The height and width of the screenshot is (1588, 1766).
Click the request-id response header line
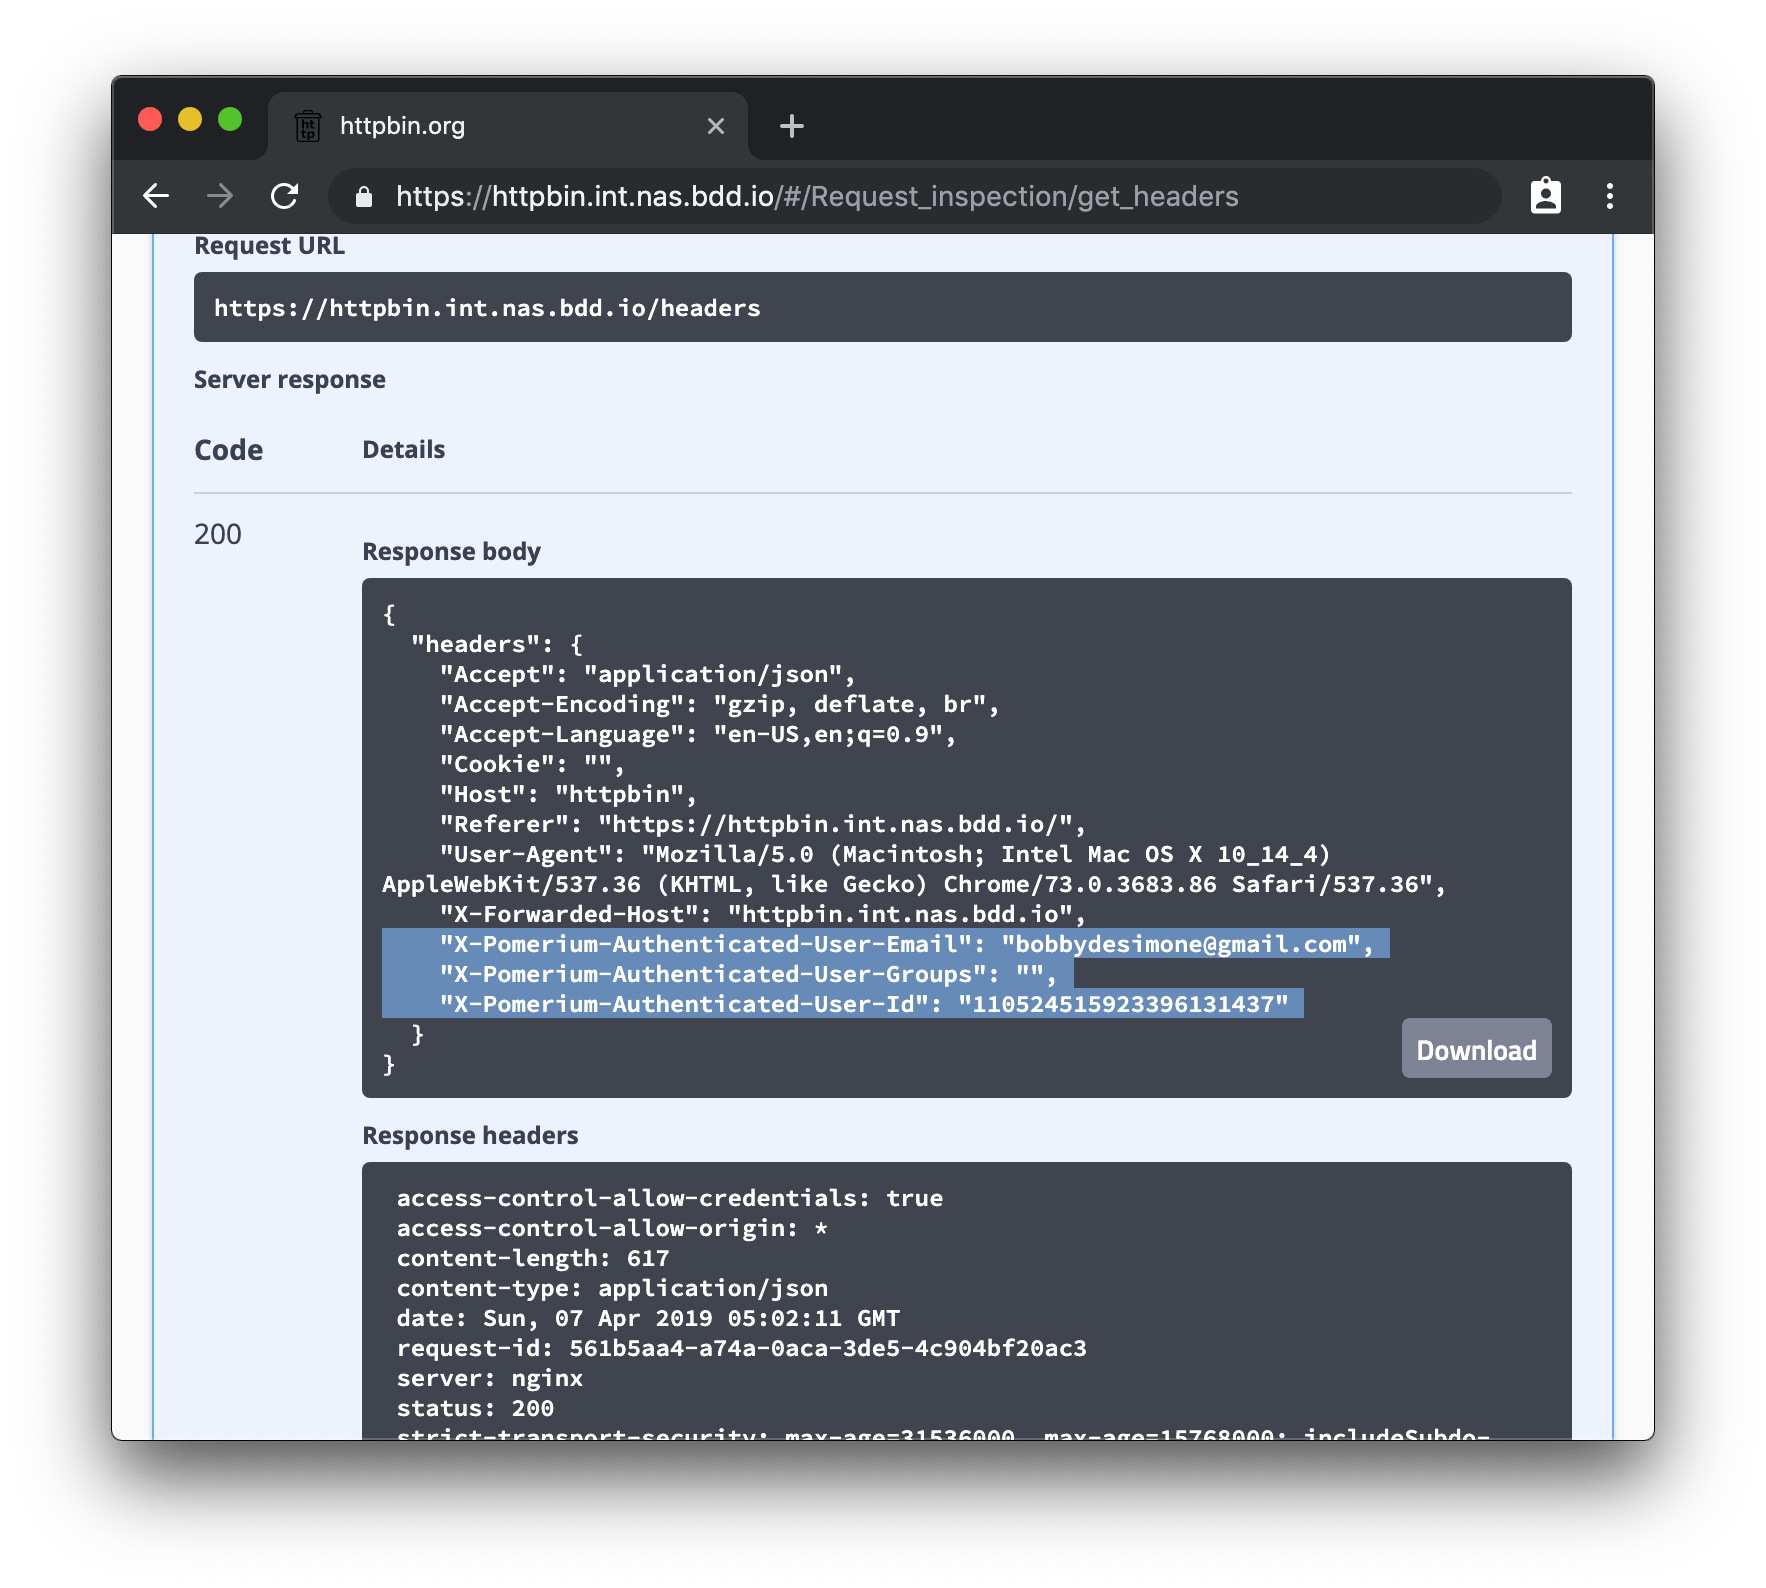point(741,1348)
